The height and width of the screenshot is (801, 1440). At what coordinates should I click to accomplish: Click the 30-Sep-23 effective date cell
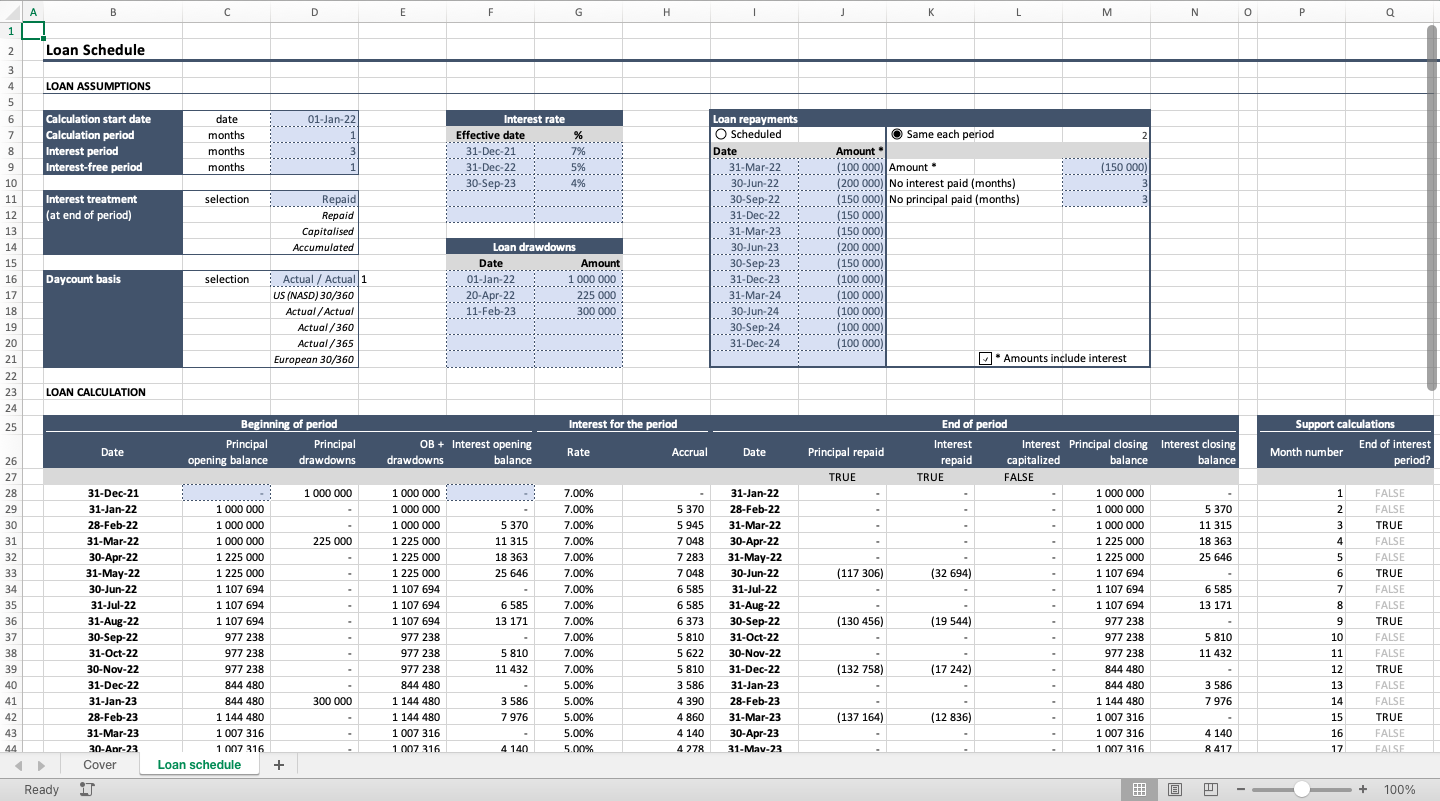coord(491,183)
